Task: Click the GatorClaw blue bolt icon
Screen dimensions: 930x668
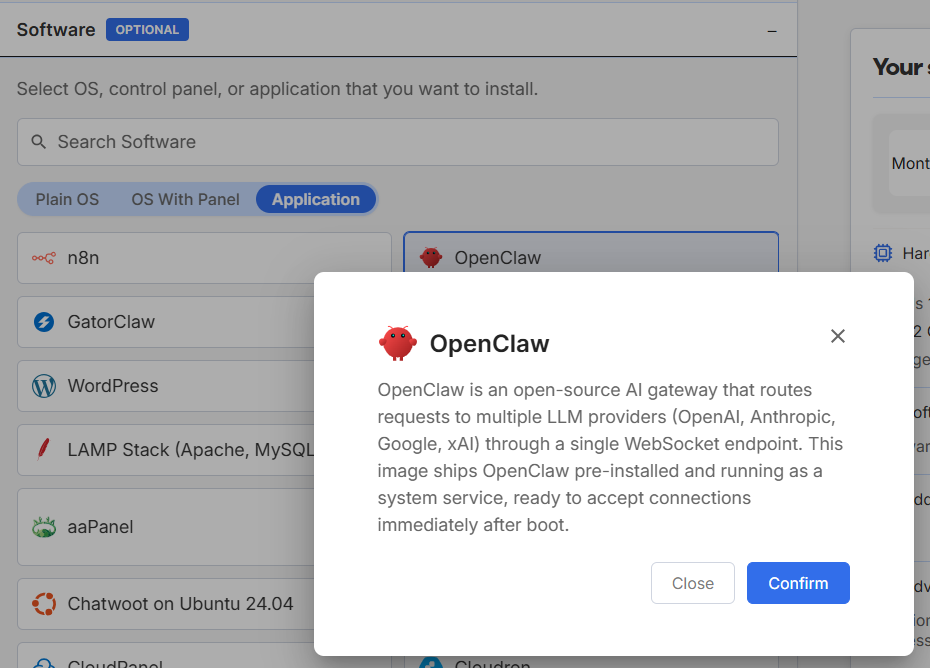Action: tap(44, 322)
